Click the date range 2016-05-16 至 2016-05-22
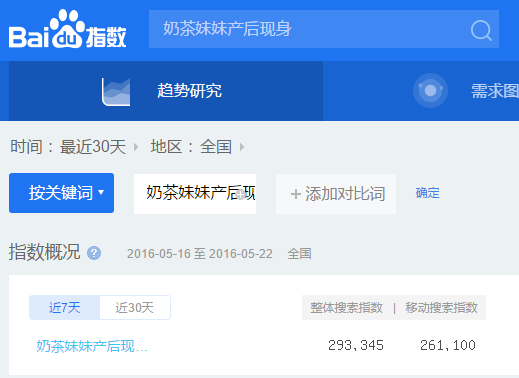 pyautogui.click(x=200, y=254)
